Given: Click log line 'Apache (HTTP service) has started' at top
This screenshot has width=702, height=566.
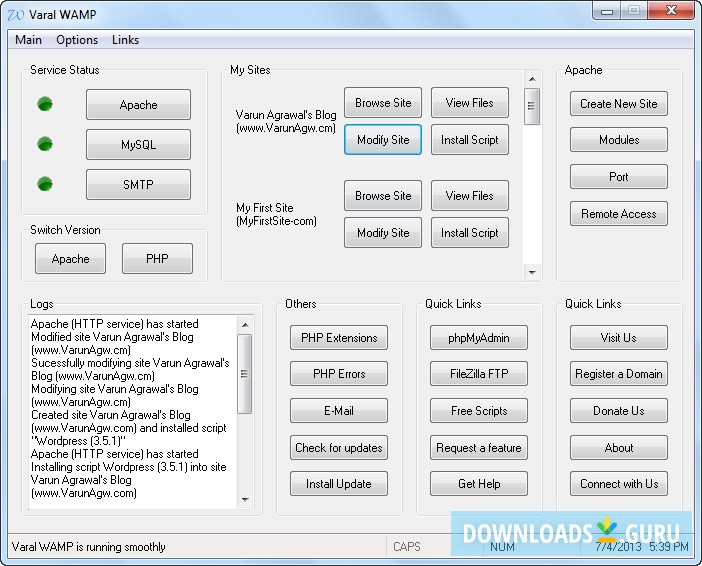Looking at the screenshot, I should [115, 324].
